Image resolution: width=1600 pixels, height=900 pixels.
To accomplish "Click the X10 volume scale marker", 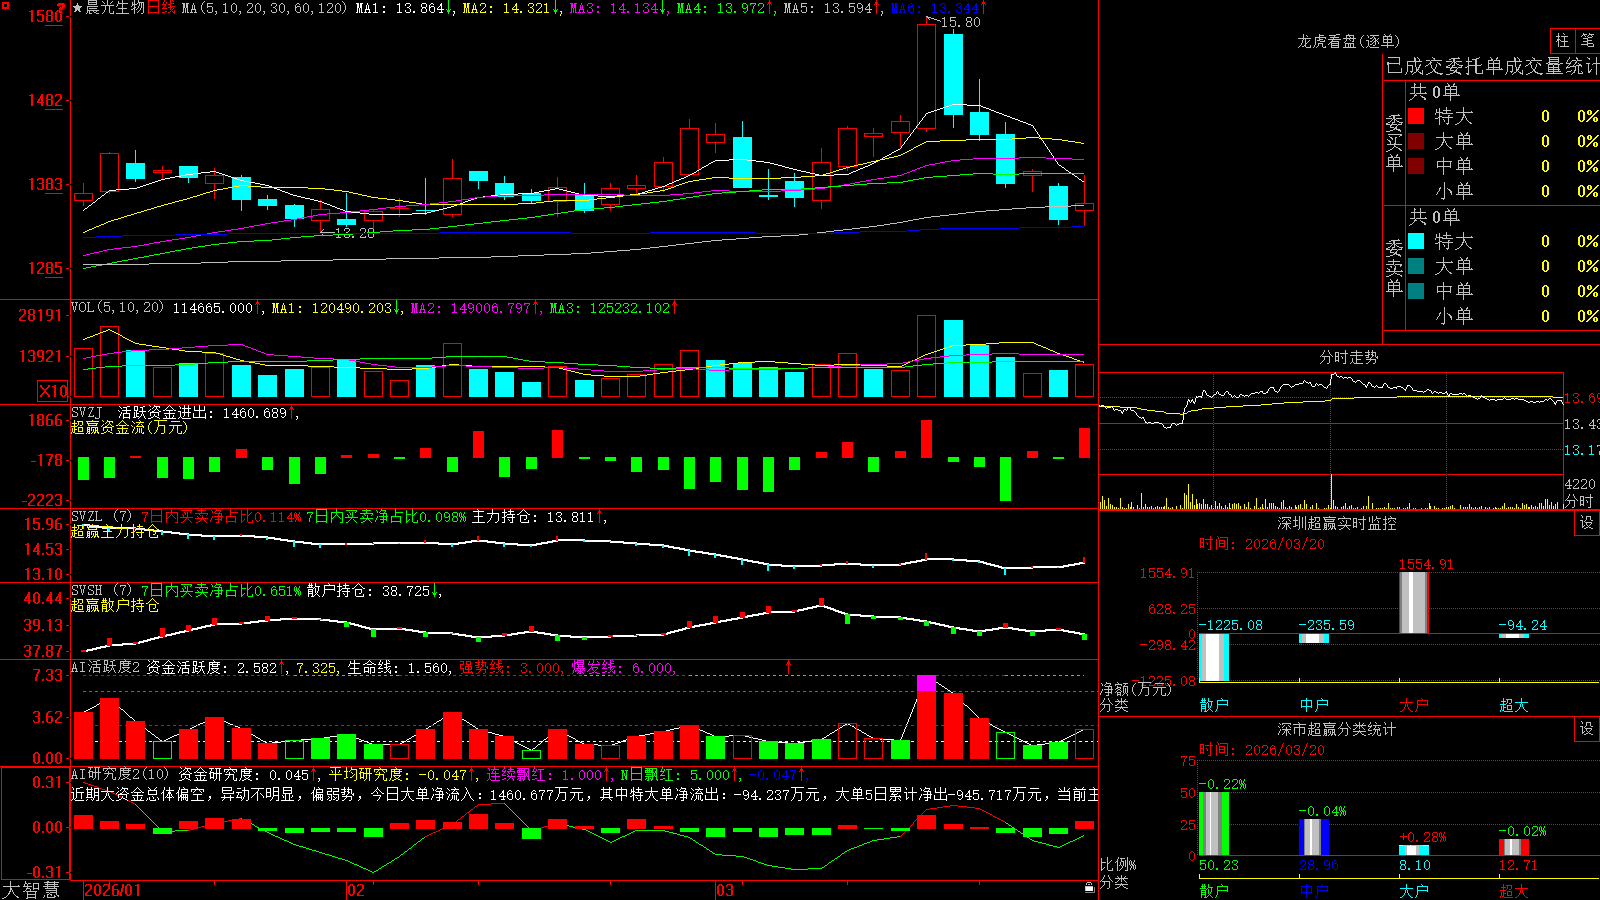I will pos(53,391).
